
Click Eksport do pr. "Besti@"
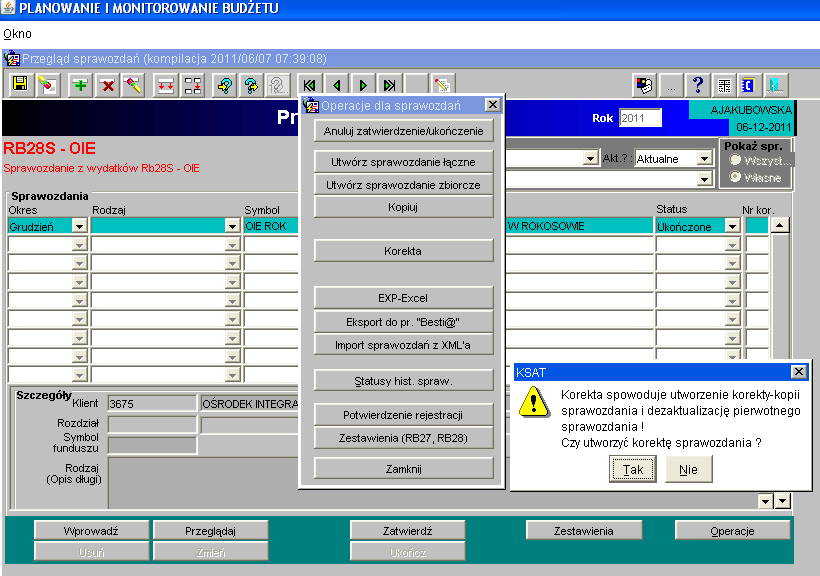coord(403,322)
